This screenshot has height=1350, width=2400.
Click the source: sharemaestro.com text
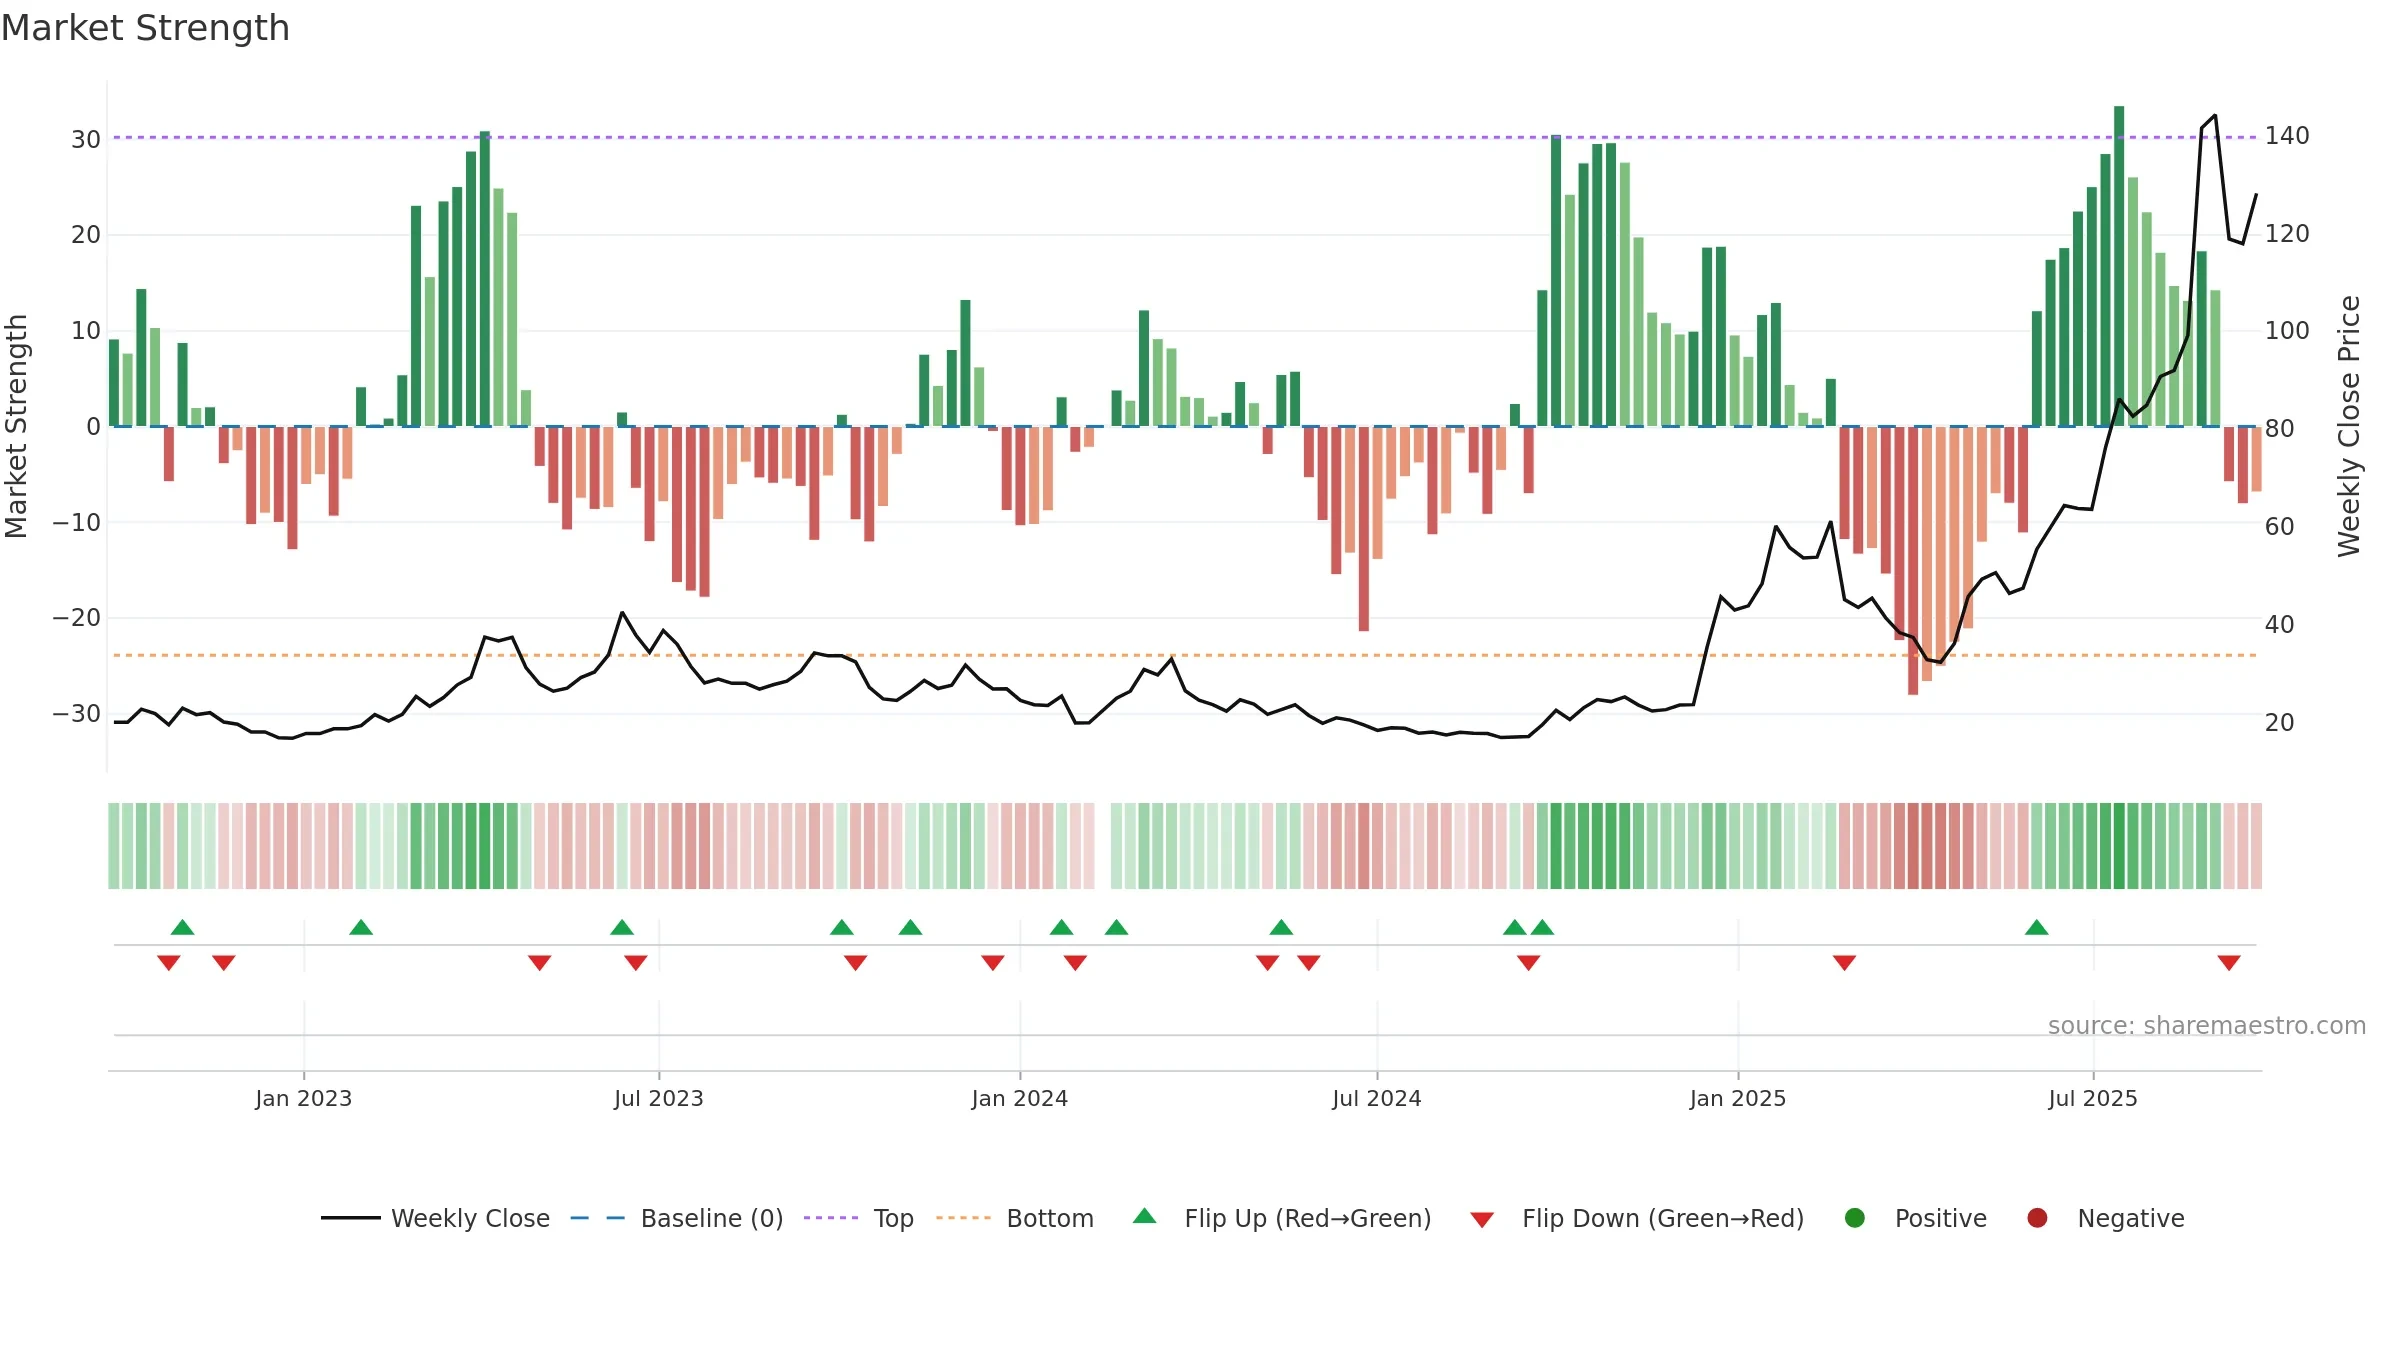(2207, 1025)
